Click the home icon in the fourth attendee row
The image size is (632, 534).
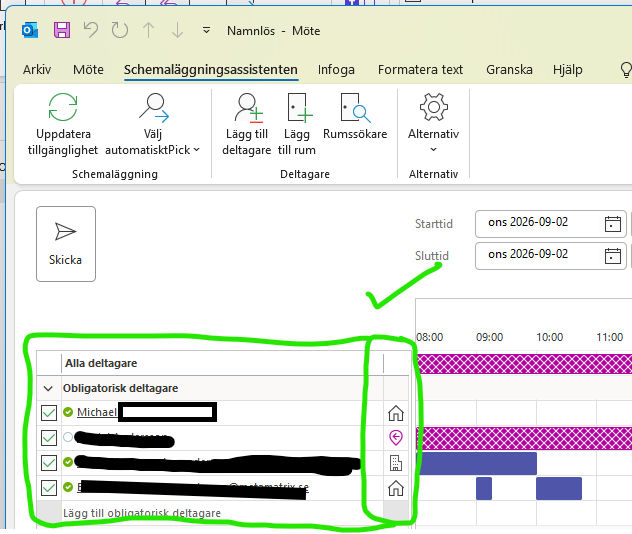tap(396, 488)
